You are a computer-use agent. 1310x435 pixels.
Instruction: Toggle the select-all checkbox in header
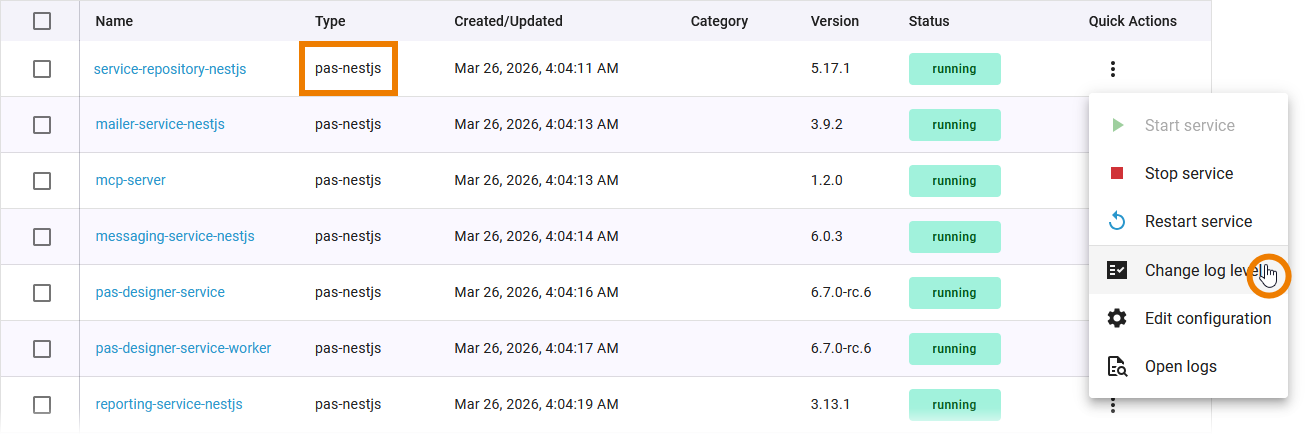point(42,21)
